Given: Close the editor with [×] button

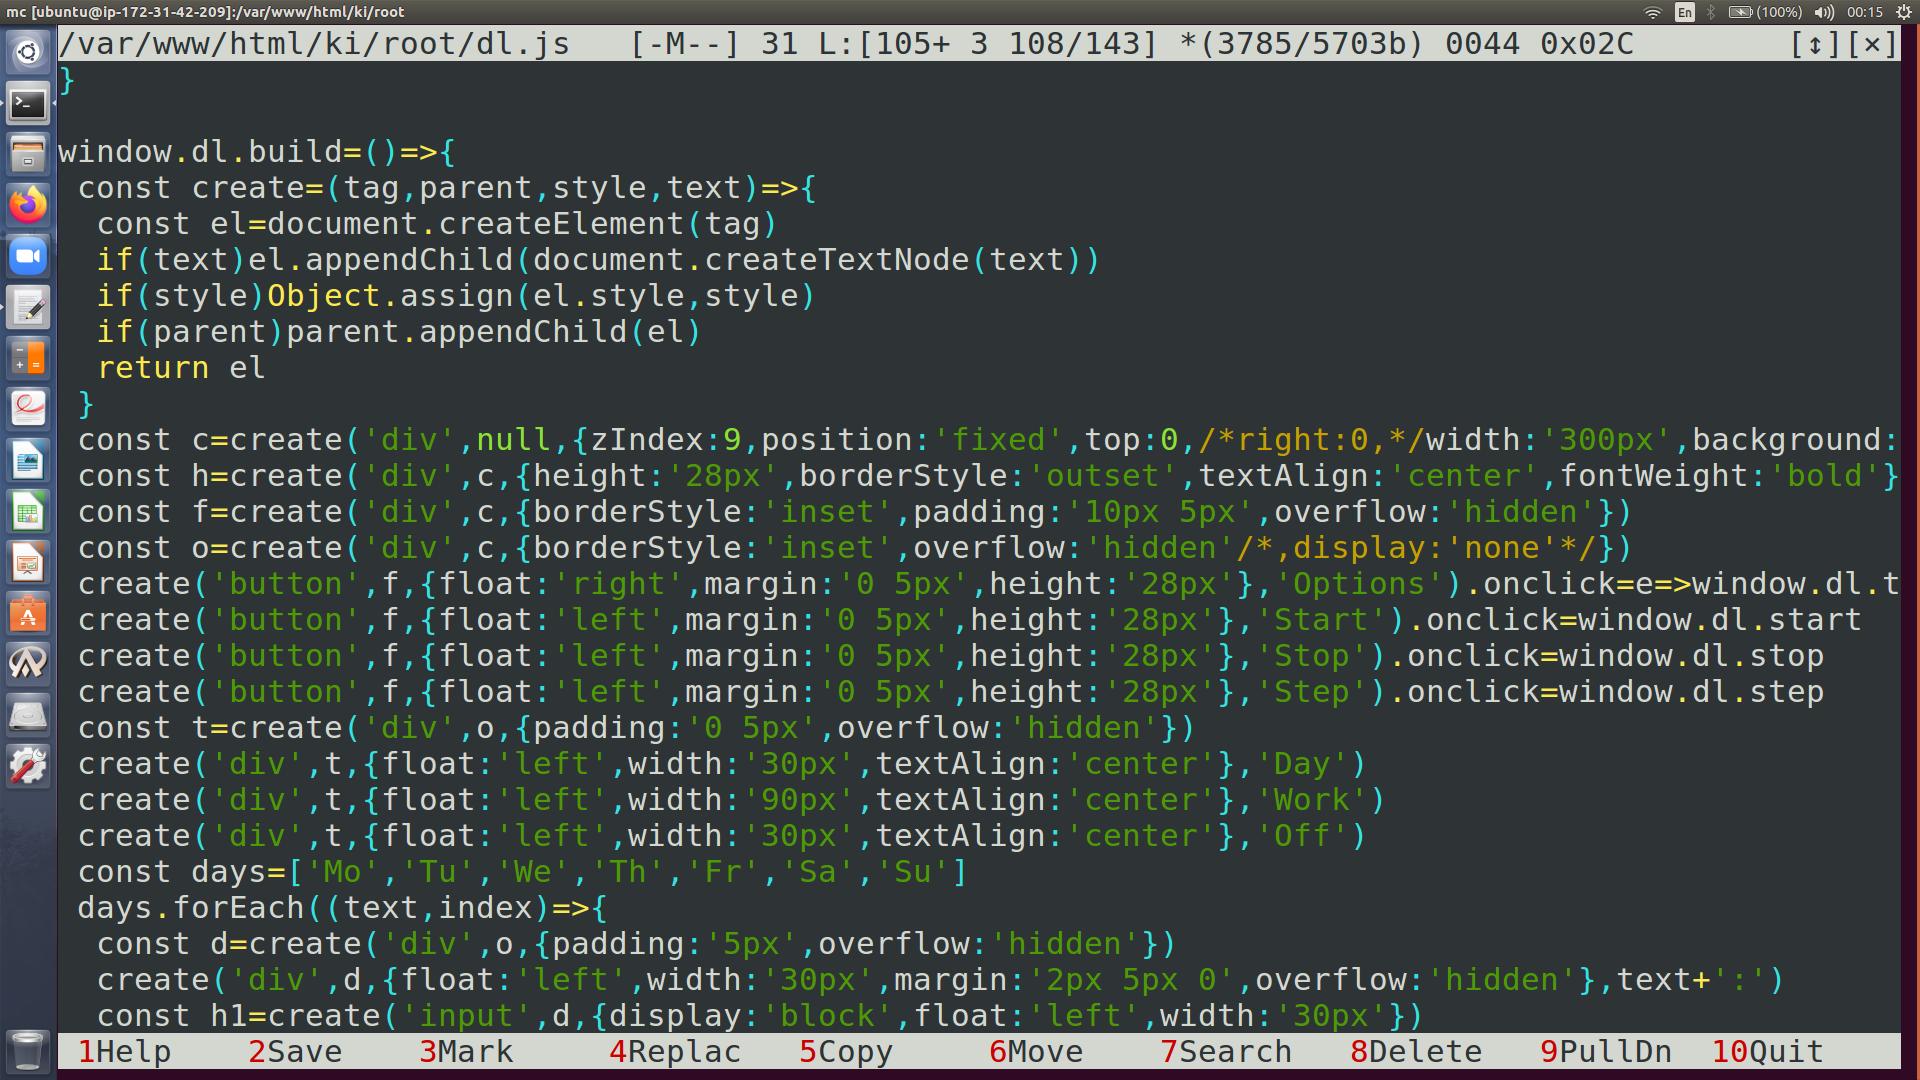Looking at the screenshot, I should [1872, 44].
